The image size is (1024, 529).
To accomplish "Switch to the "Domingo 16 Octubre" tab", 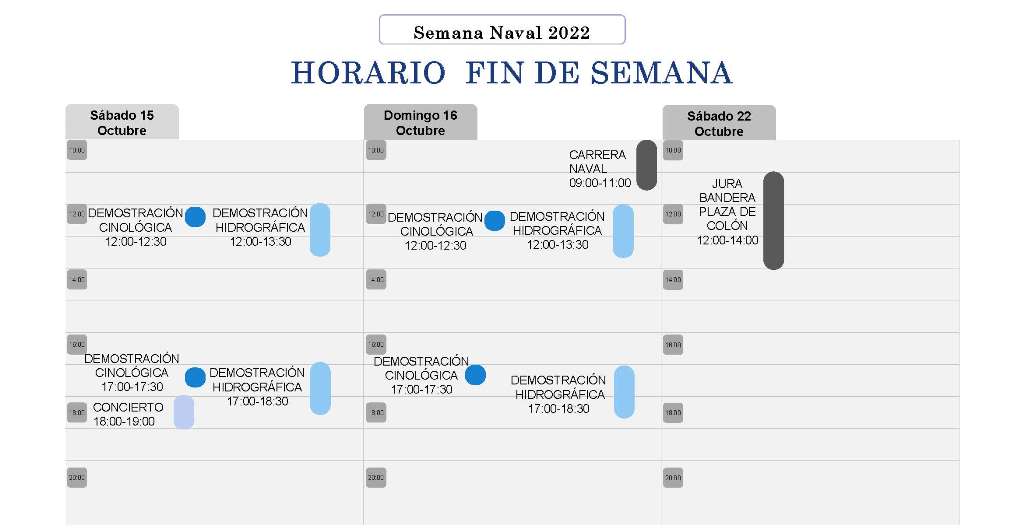I will coord(420,123).
